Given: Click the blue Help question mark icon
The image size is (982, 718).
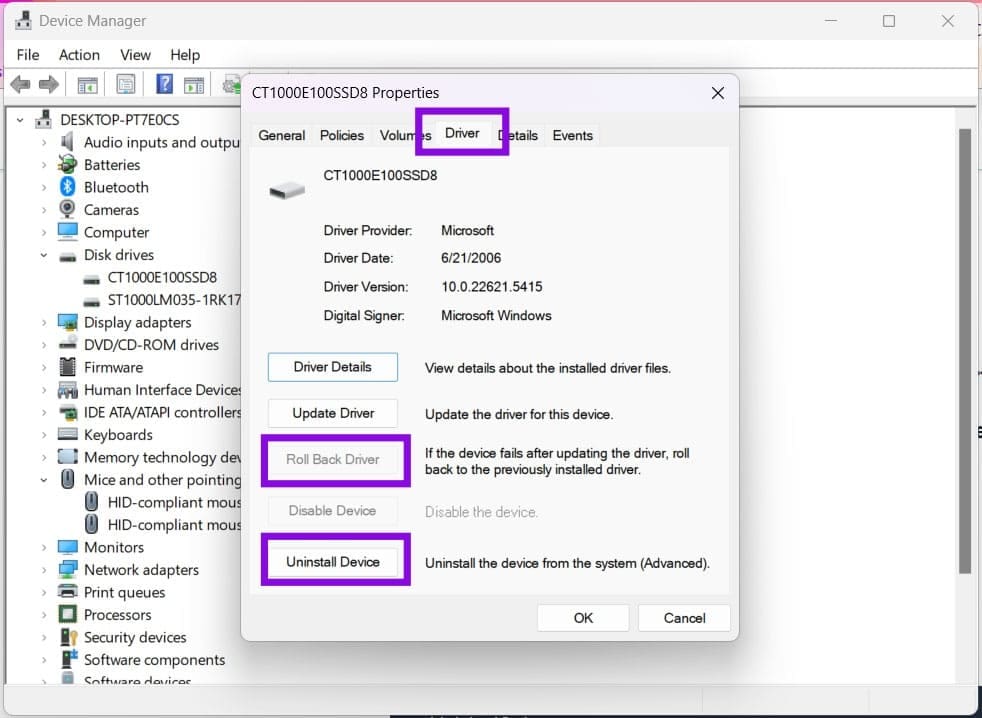Looking at the screenshot, I should tap(165, 83).
